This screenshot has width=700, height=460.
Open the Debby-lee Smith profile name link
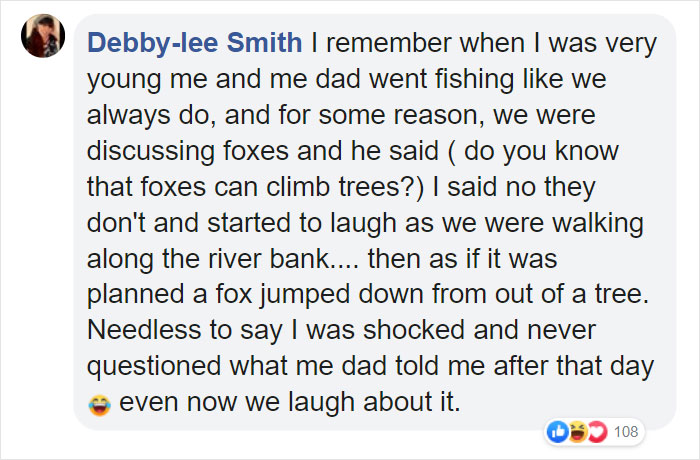194,44
